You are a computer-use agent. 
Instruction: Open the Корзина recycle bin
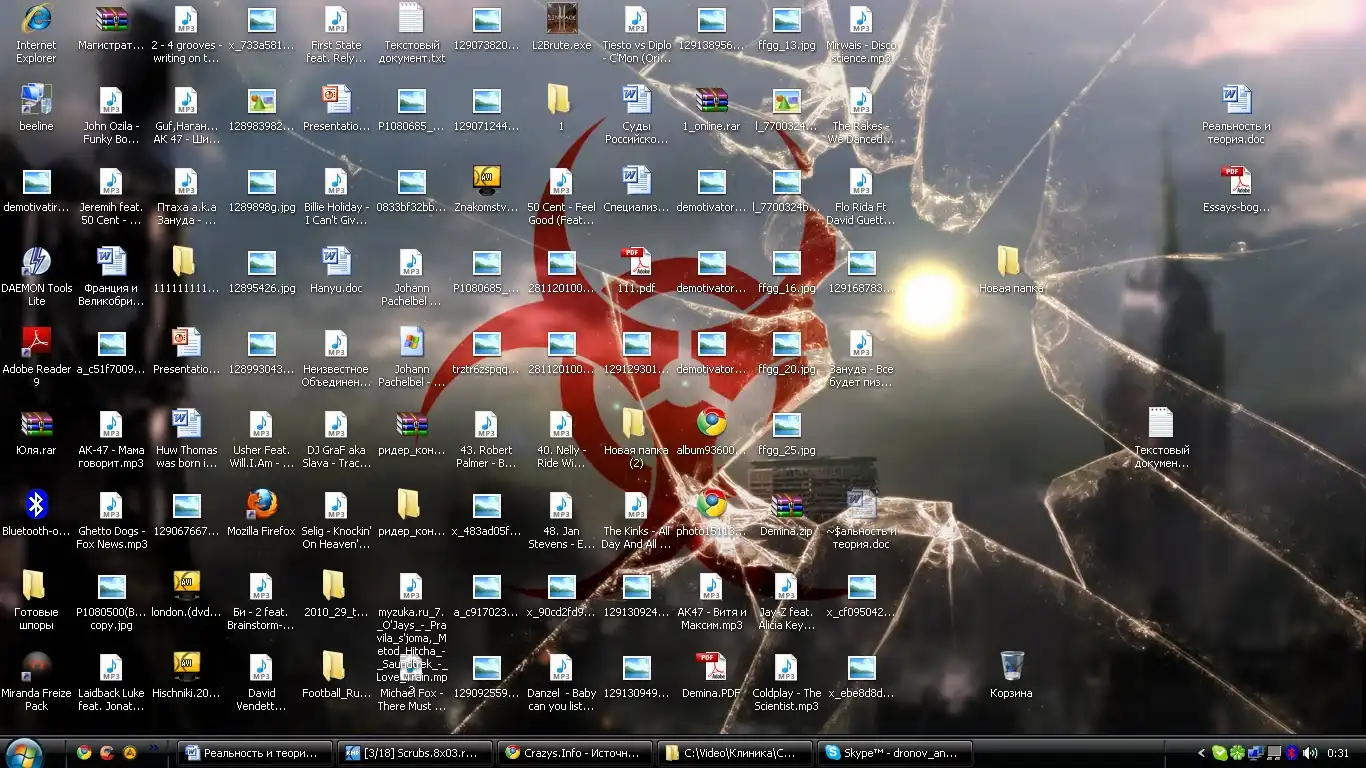[1011, 667]
